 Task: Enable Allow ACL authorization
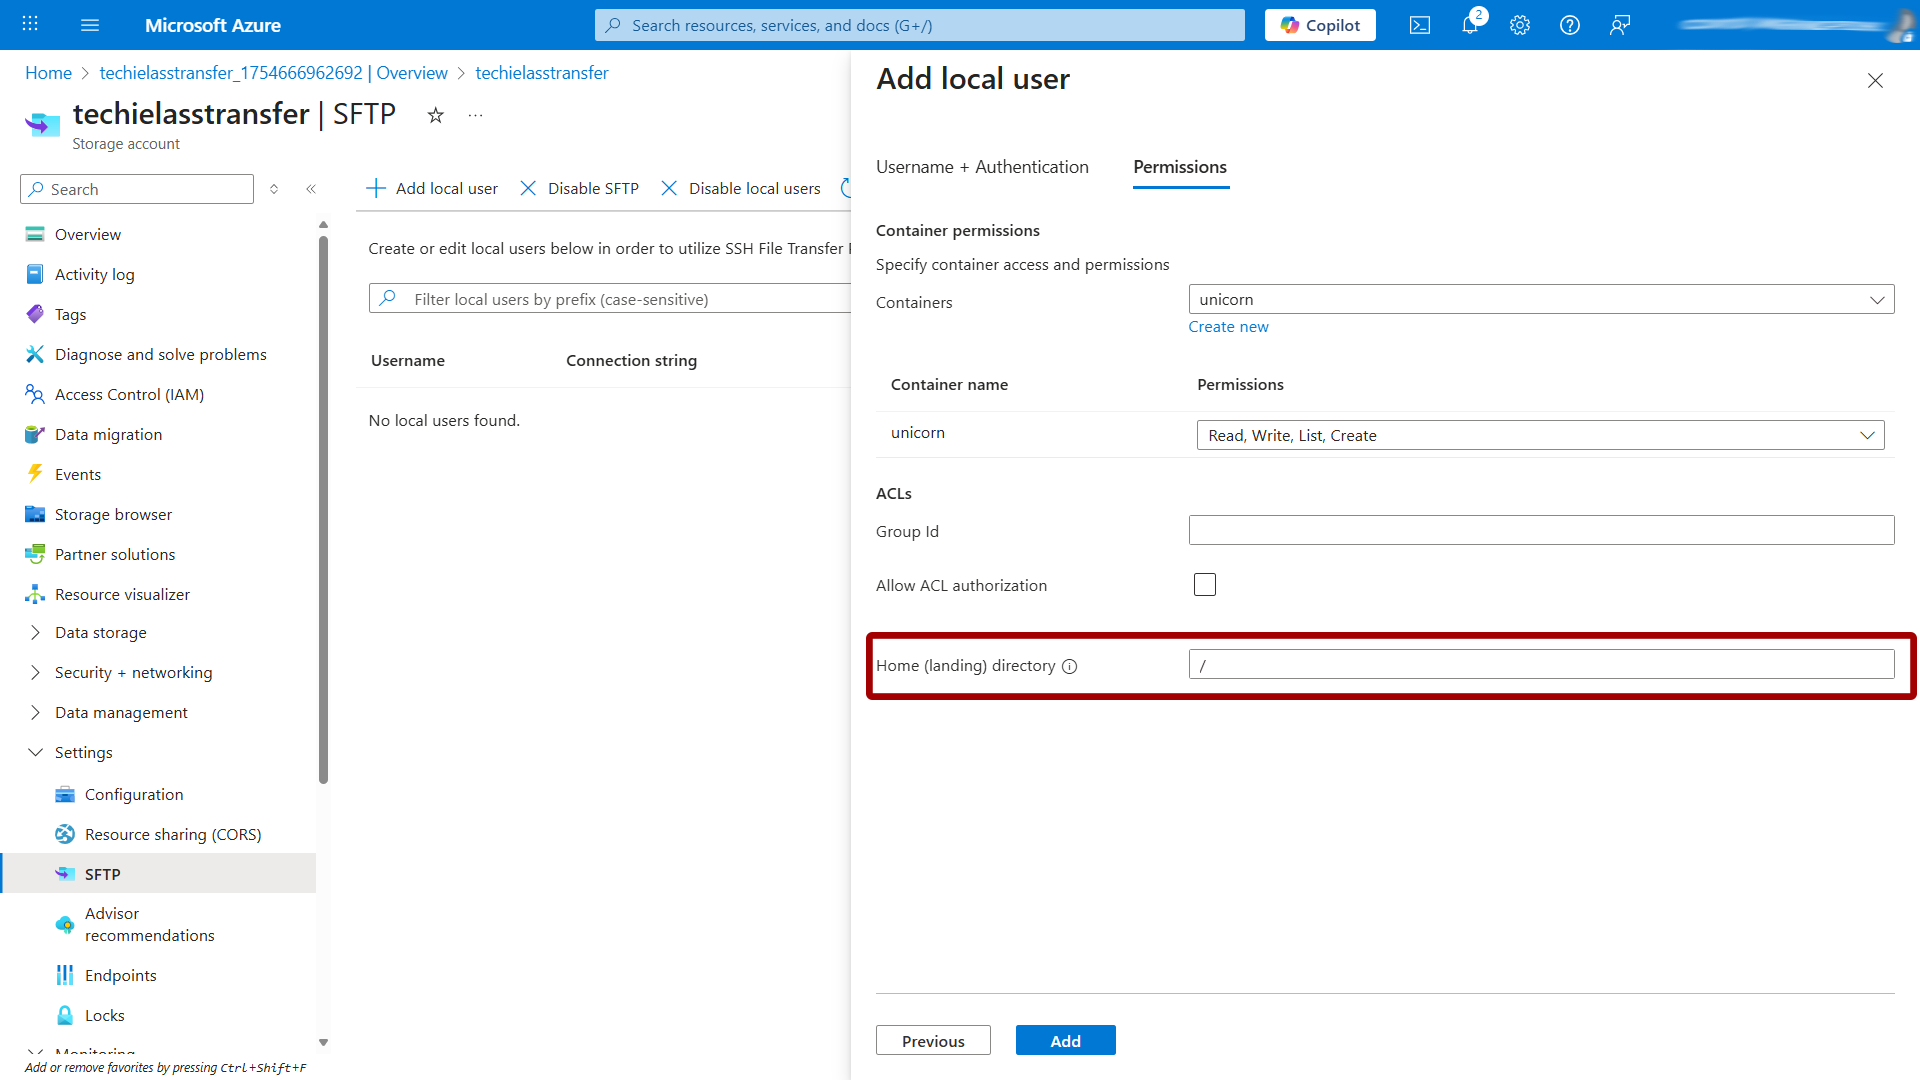coord(1204,584)
